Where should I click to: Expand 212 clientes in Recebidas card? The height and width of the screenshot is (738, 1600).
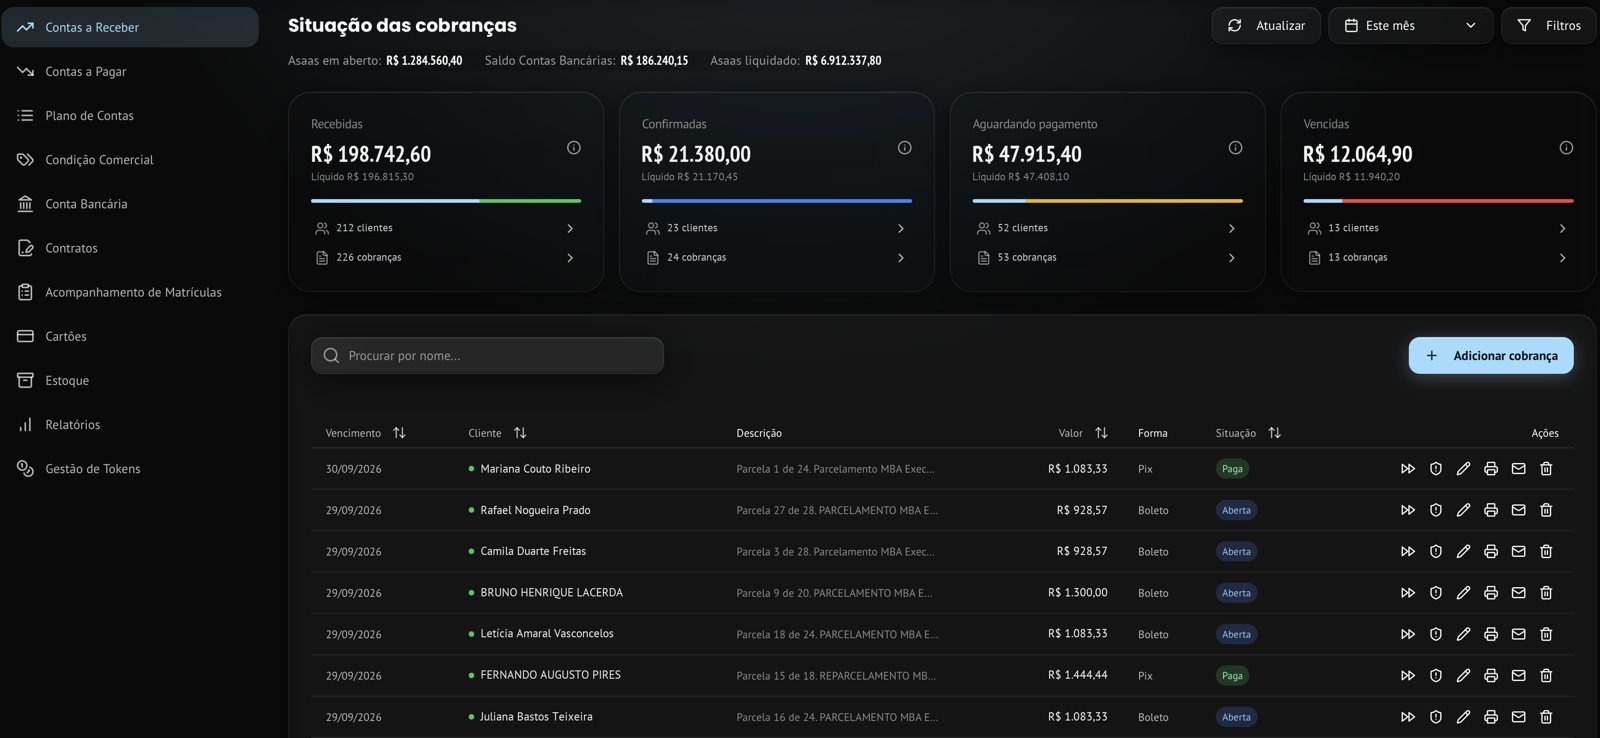coord(445,229)
